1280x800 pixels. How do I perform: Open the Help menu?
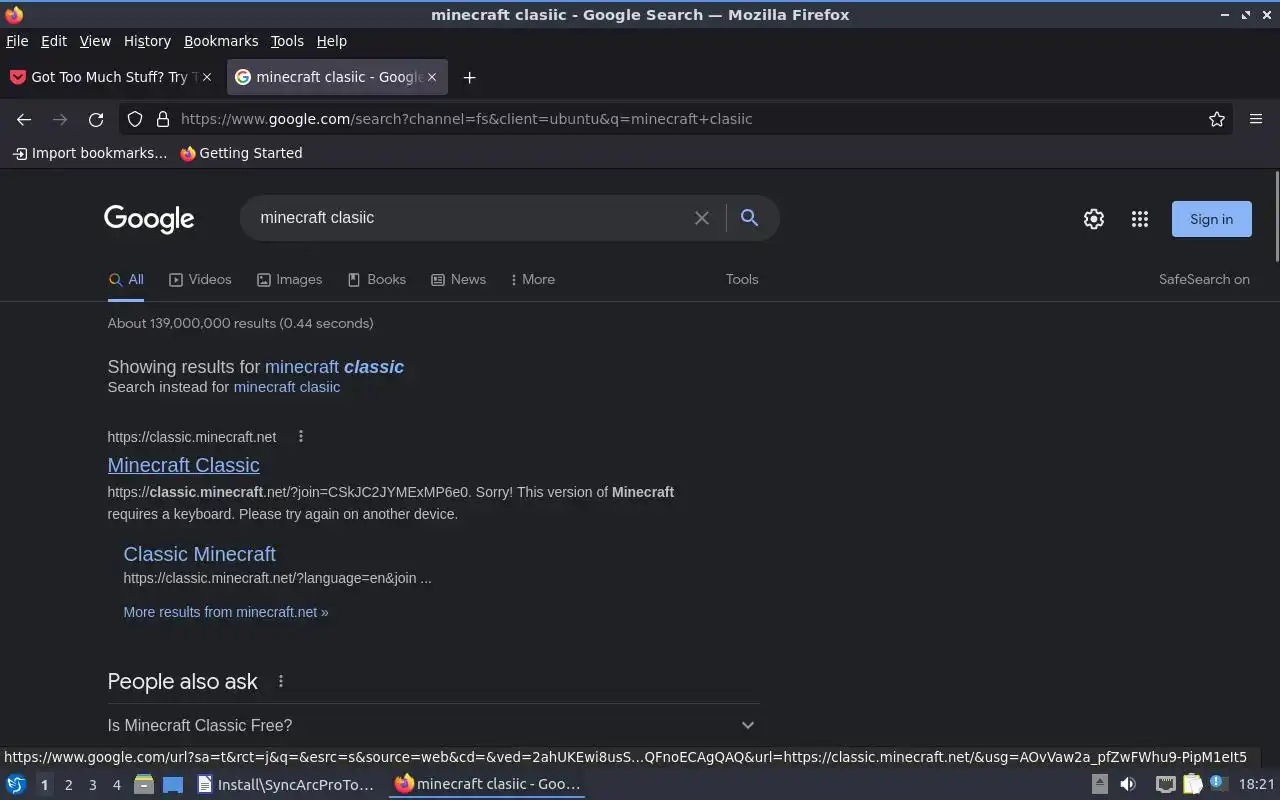tap(332, 41)
